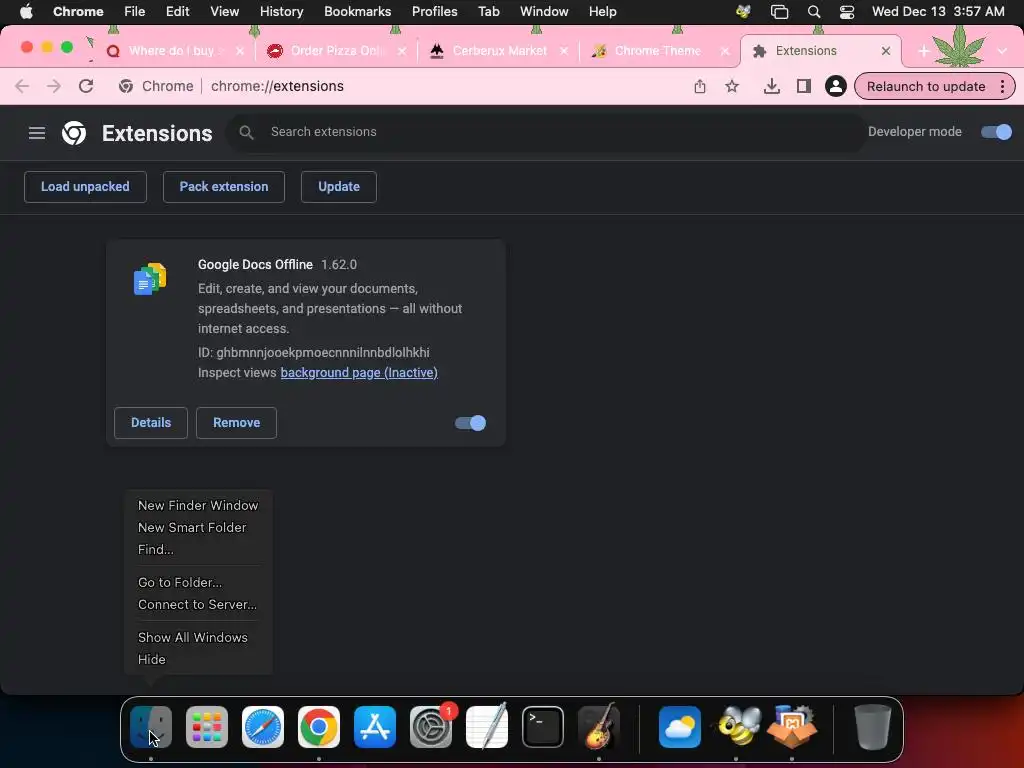Select New Smart Folder menu item
The image size is (1024, 768).
(x=198, y=528)
